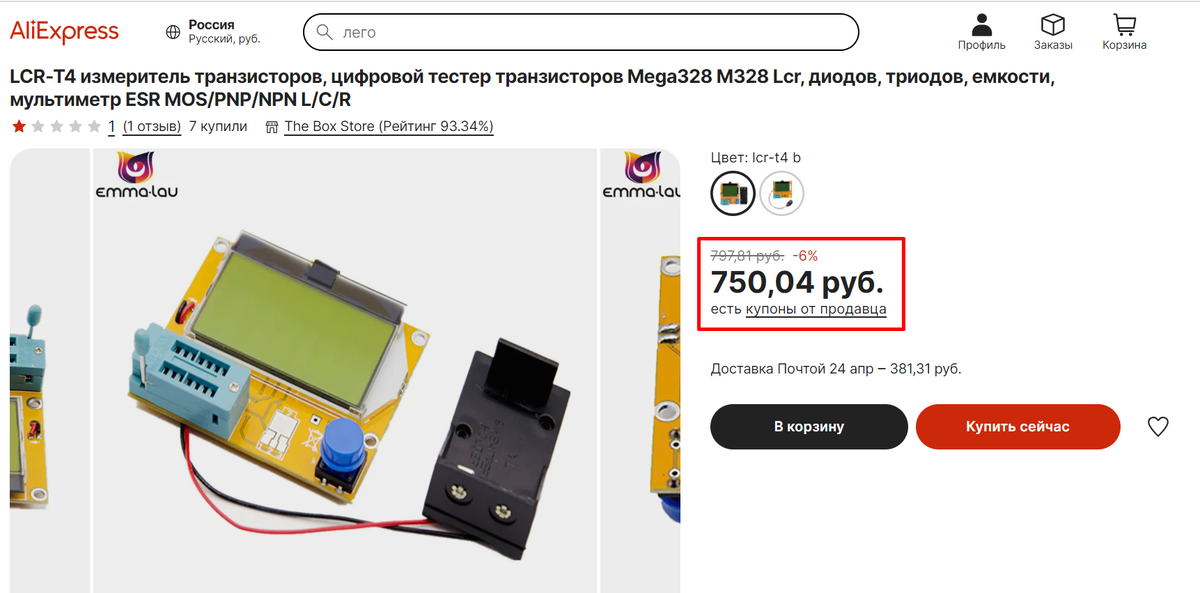Click the search field containing лего
The width and height of the screenshot is (1200, 593).
tap(581, 32)
